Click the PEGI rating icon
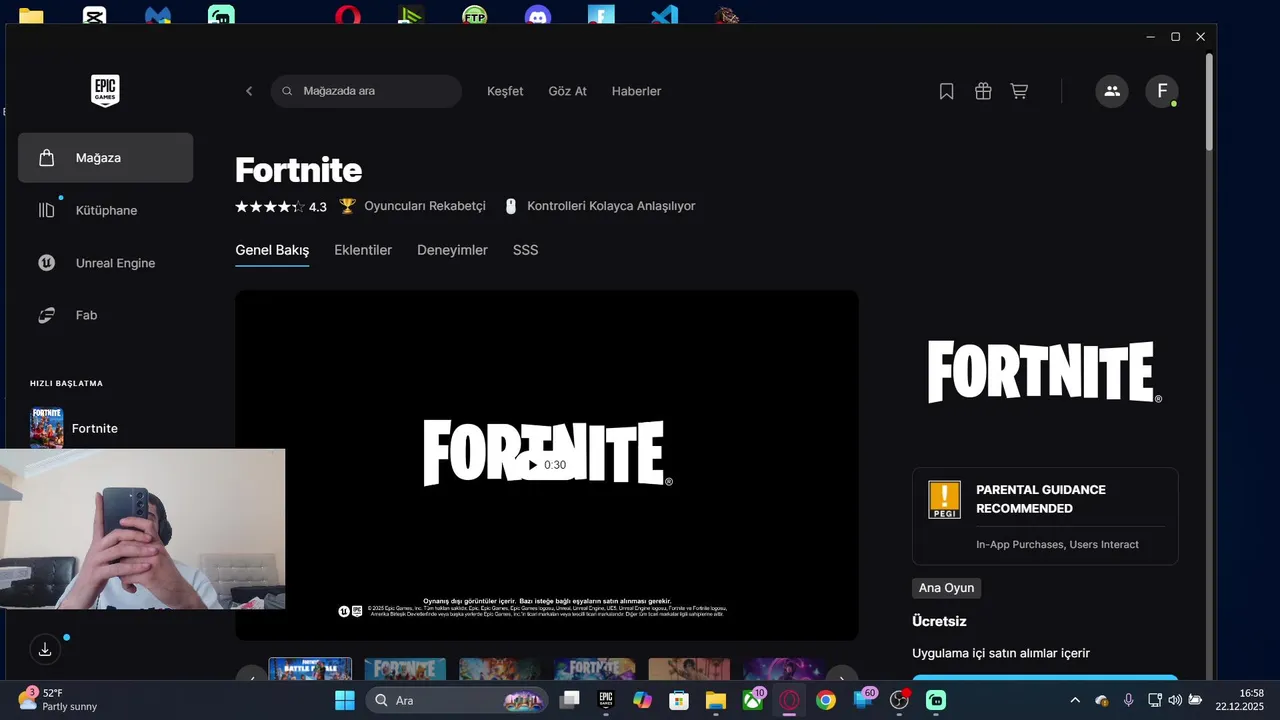 point(944,499)
